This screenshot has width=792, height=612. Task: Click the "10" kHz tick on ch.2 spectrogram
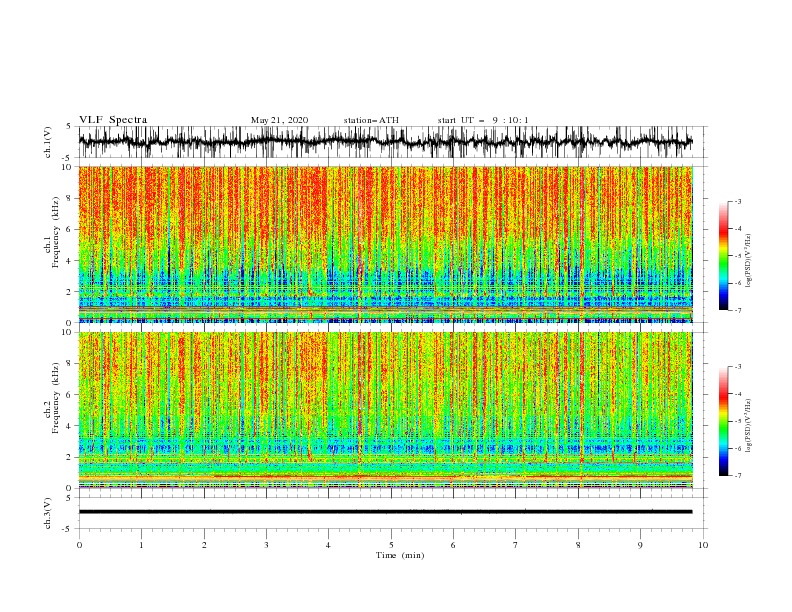click(68, 332)
